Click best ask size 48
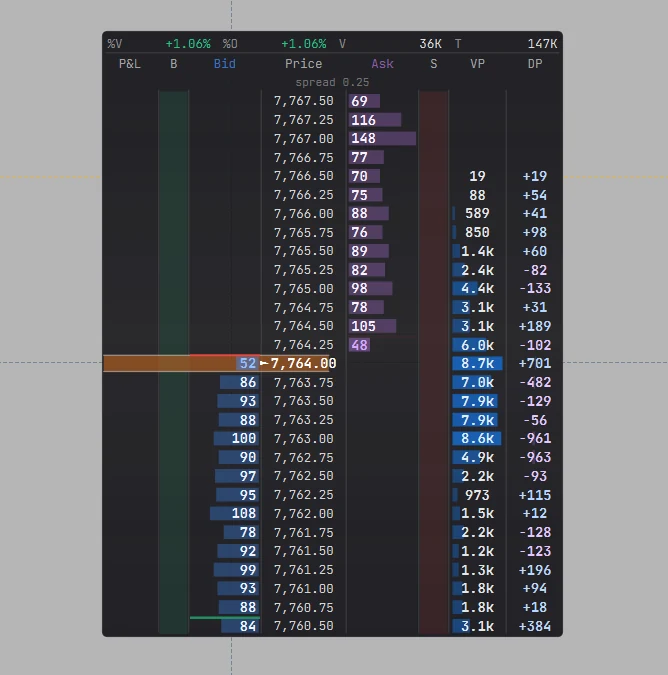 [359, 345]
